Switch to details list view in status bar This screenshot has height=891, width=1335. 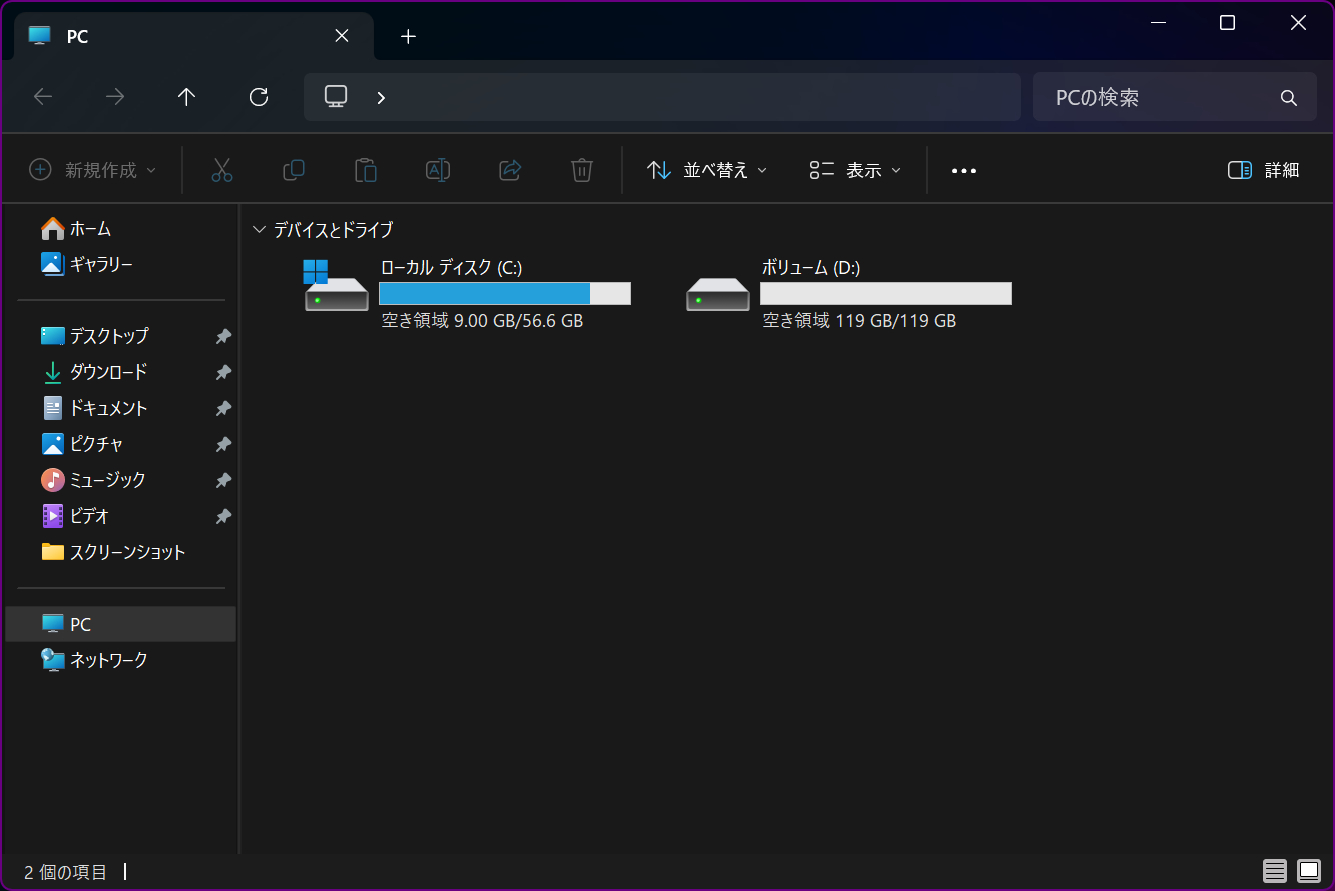[x=1275, y=871]
